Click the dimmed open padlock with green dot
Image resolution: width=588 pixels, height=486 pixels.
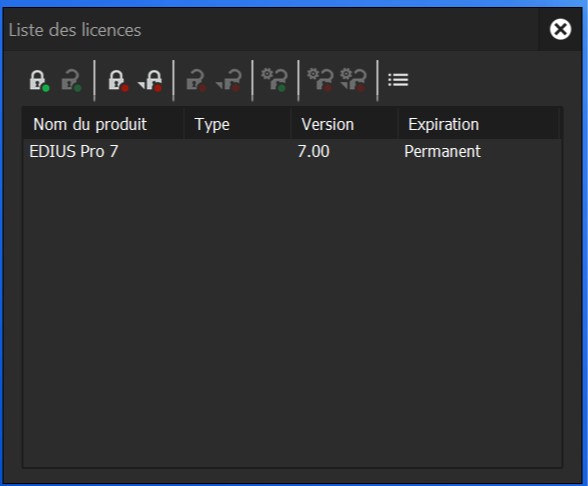[71, 80]
